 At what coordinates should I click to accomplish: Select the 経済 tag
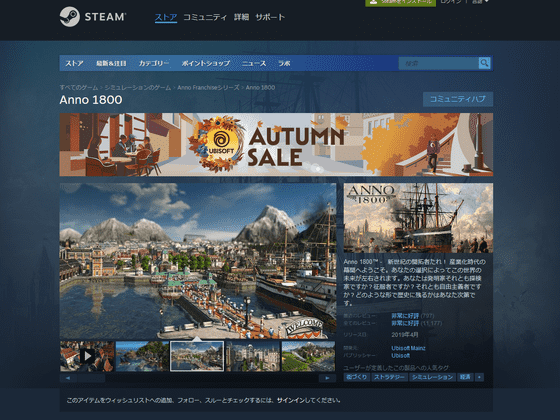pos(465,377)
